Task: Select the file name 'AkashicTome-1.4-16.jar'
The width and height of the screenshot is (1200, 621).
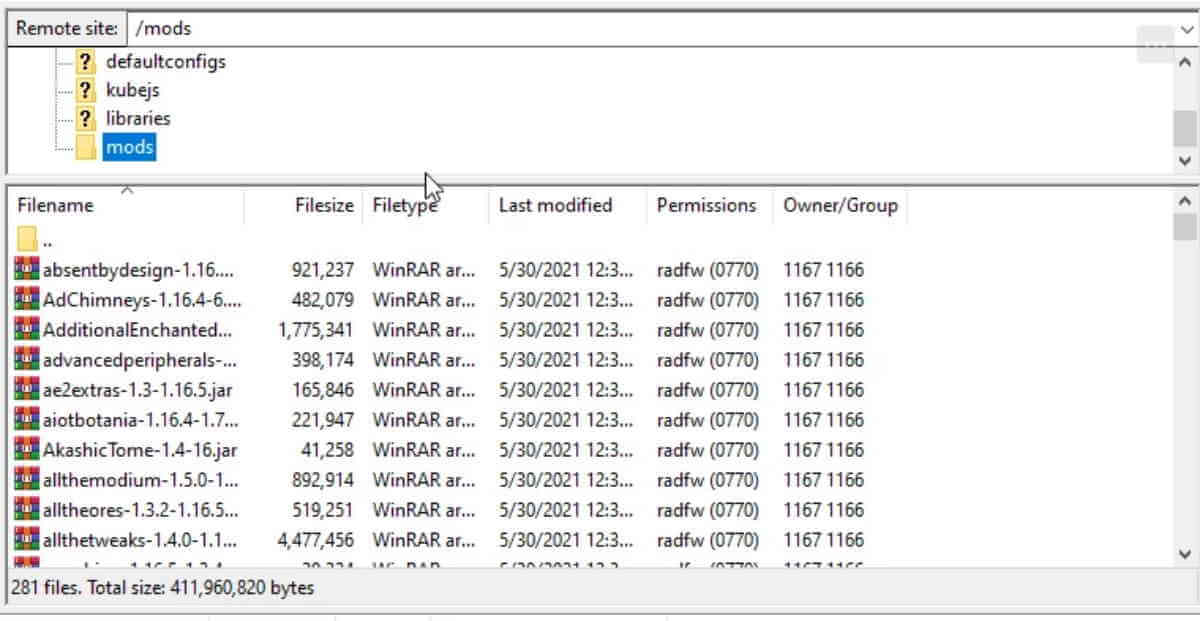Action: [x=140, y=449]
